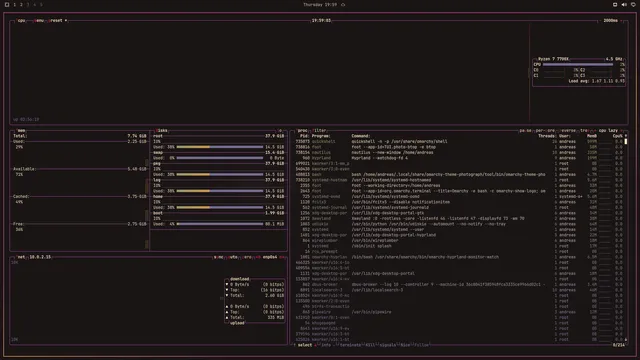Click the Thursday 19:59 clock in top bar

tap(320, 4)
